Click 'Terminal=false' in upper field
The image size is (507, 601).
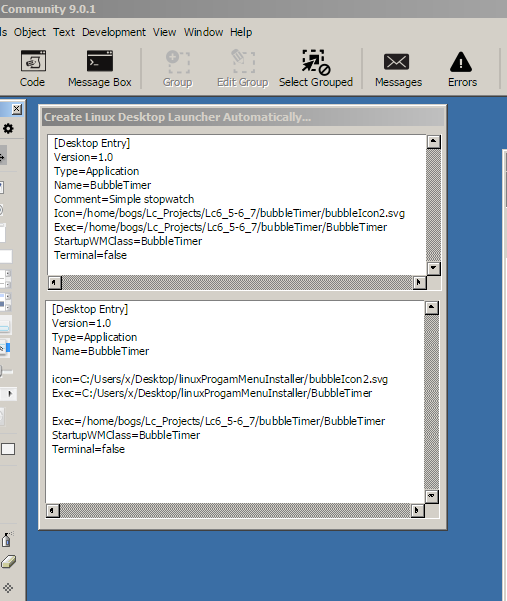[x=90, y=255]
